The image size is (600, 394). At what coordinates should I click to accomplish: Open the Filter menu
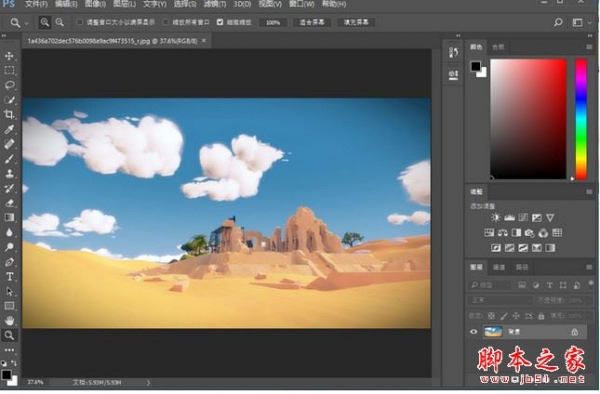215,4
